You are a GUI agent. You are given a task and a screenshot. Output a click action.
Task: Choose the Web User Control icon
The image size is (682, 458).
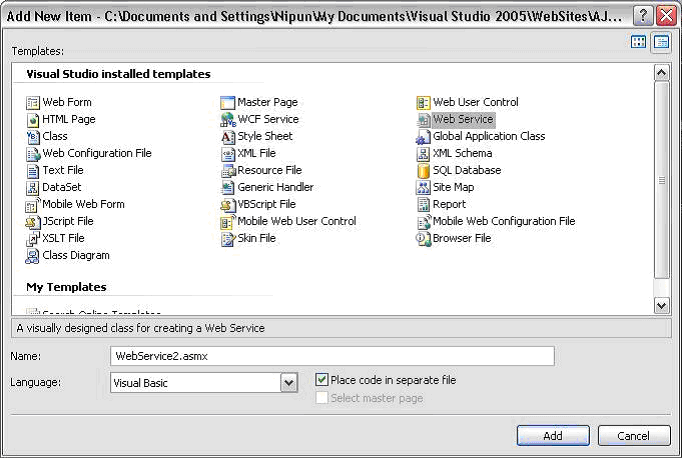(423, 103)
